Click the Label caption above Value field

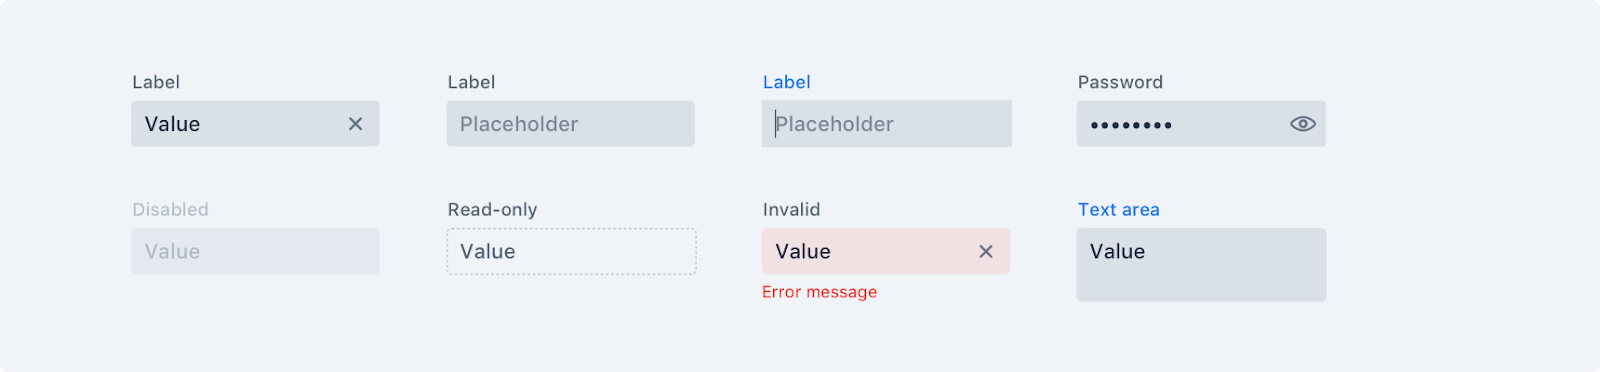tap(156, 82)
